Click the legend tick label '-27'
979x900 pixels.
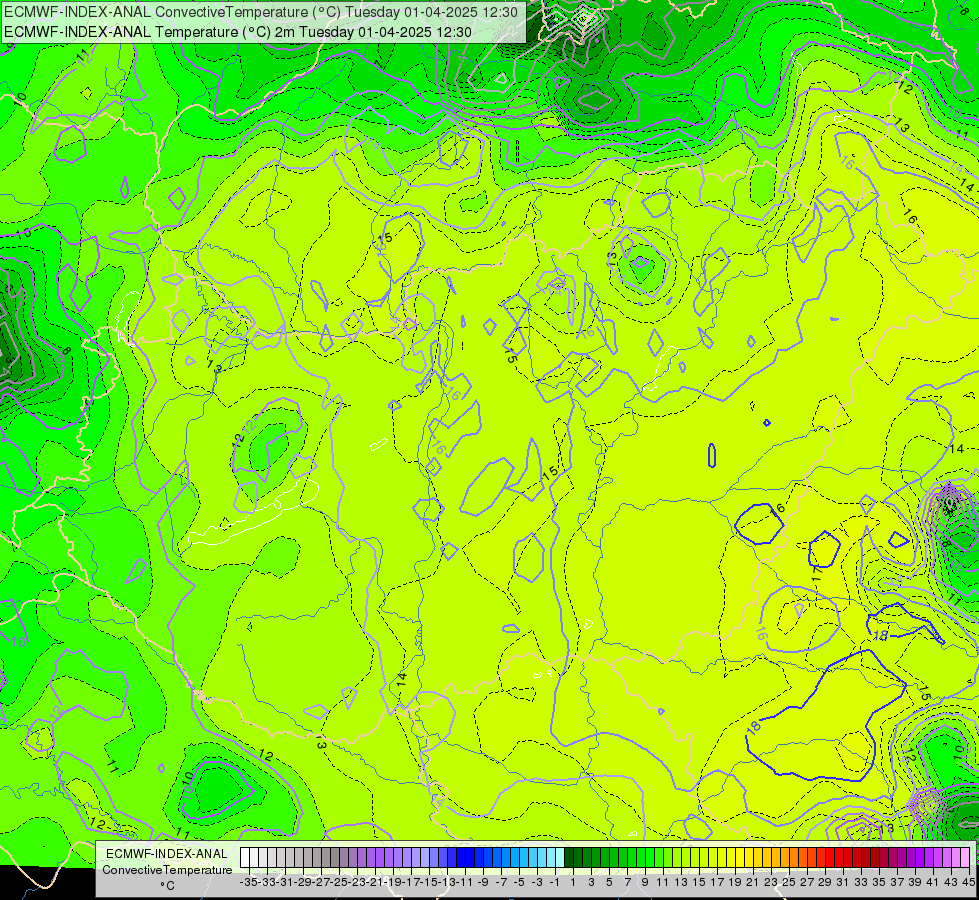(321, 883)
